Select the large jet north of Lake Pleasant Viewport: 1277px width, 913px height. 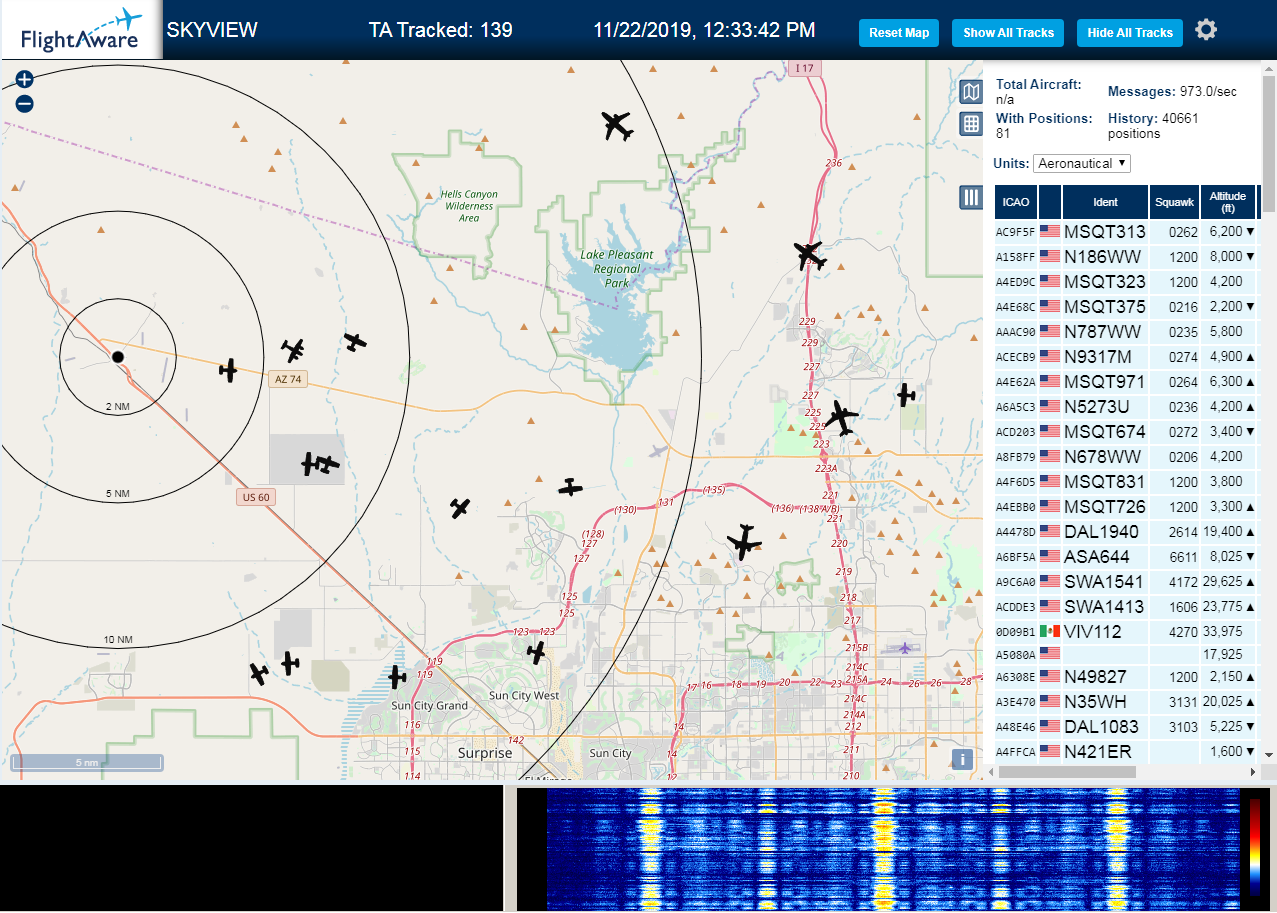tap(617, 127)
